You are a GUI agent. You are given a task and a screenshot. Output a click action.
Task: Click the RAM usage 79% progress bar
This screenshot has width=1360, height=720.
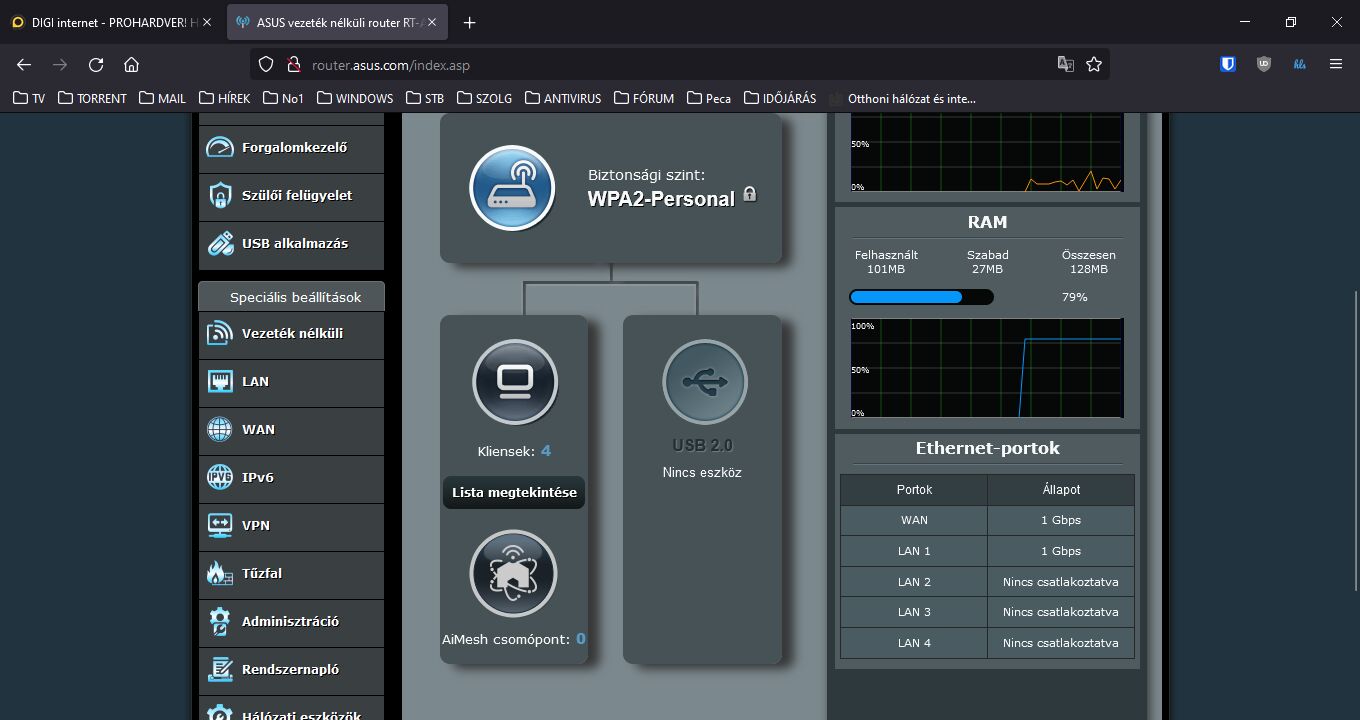[x=921, y=297]
